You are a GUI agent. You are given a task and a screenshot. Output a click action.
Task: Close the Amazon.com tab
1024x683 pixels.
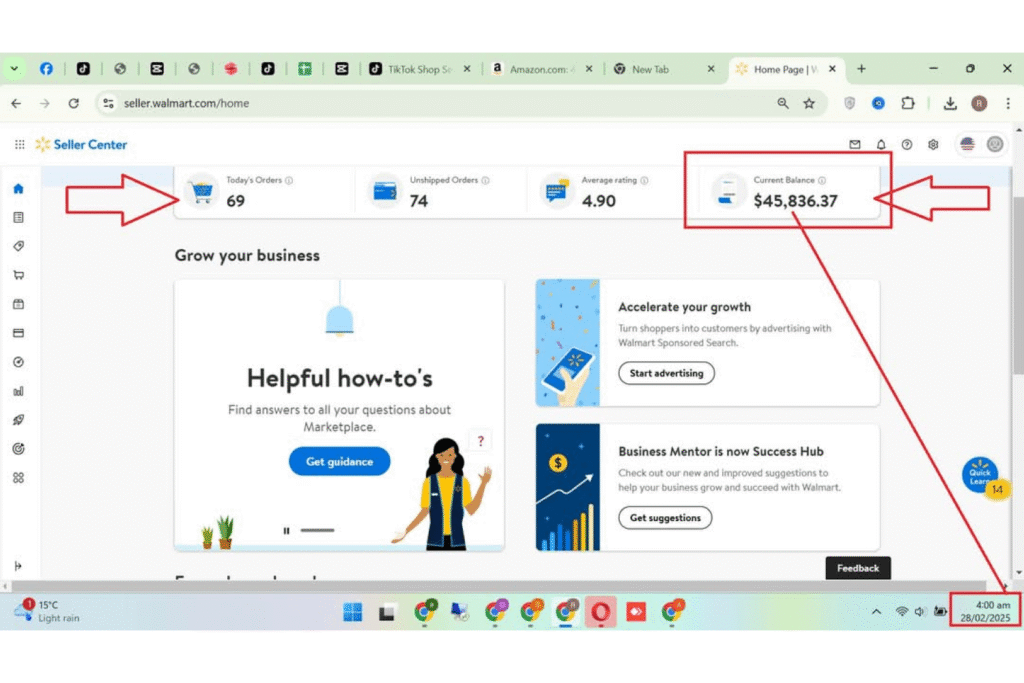coord(589,69)
